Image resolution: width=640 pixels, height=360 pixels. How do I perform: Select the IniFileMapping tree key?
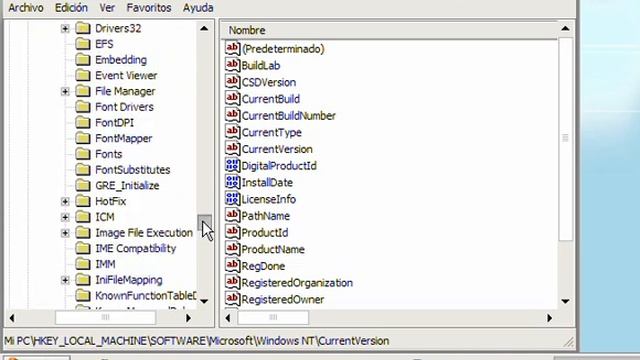coord(129,280)
